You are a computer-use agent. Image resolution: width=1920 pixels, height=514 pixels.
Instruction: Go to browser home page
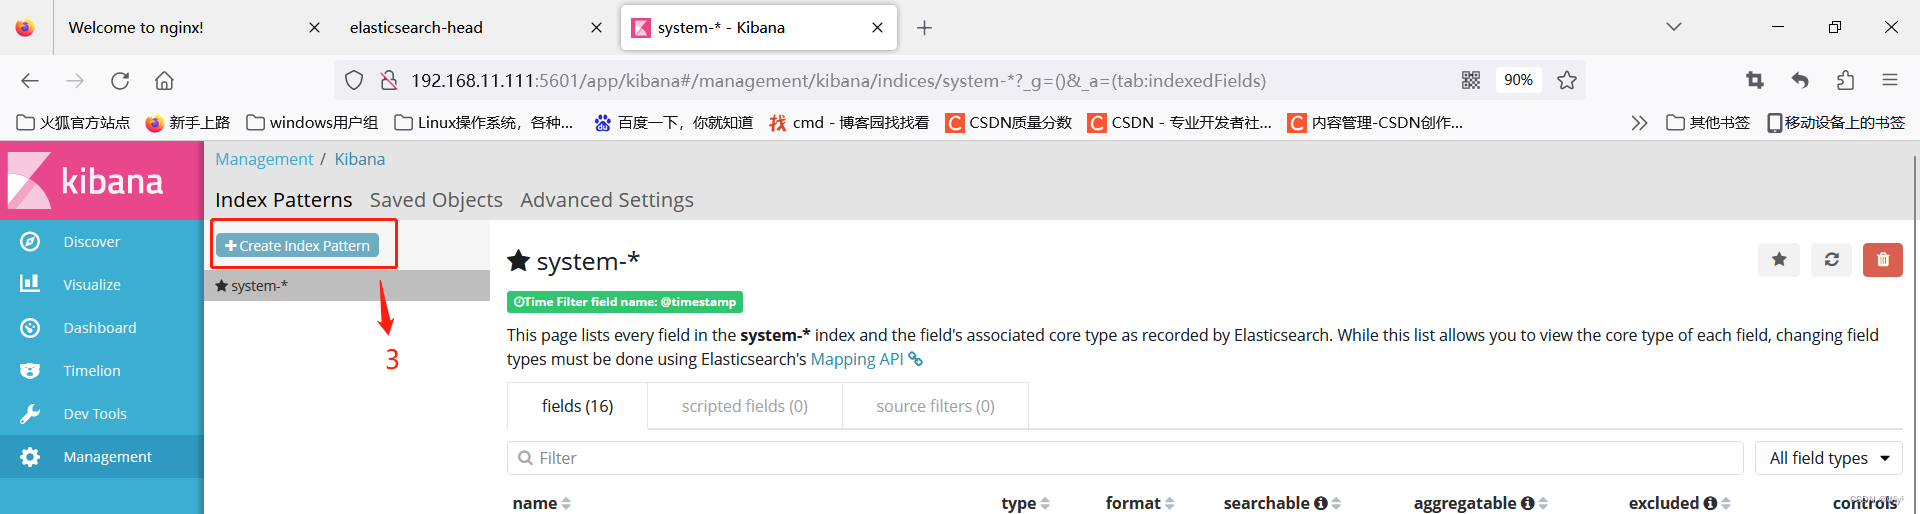(x=164, y=80)
